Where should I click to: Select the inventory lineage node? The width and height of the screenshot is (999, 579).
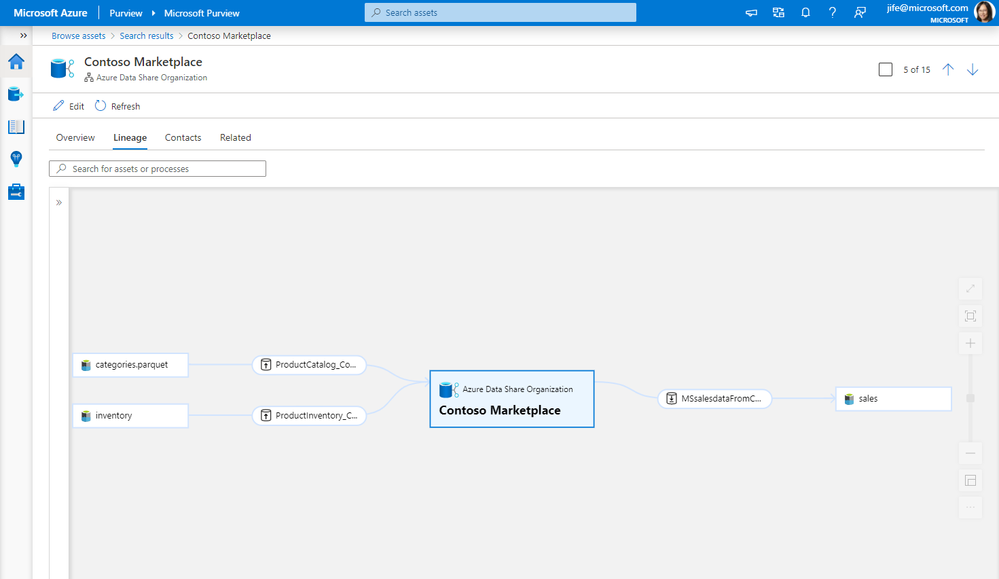coord(131,415)
